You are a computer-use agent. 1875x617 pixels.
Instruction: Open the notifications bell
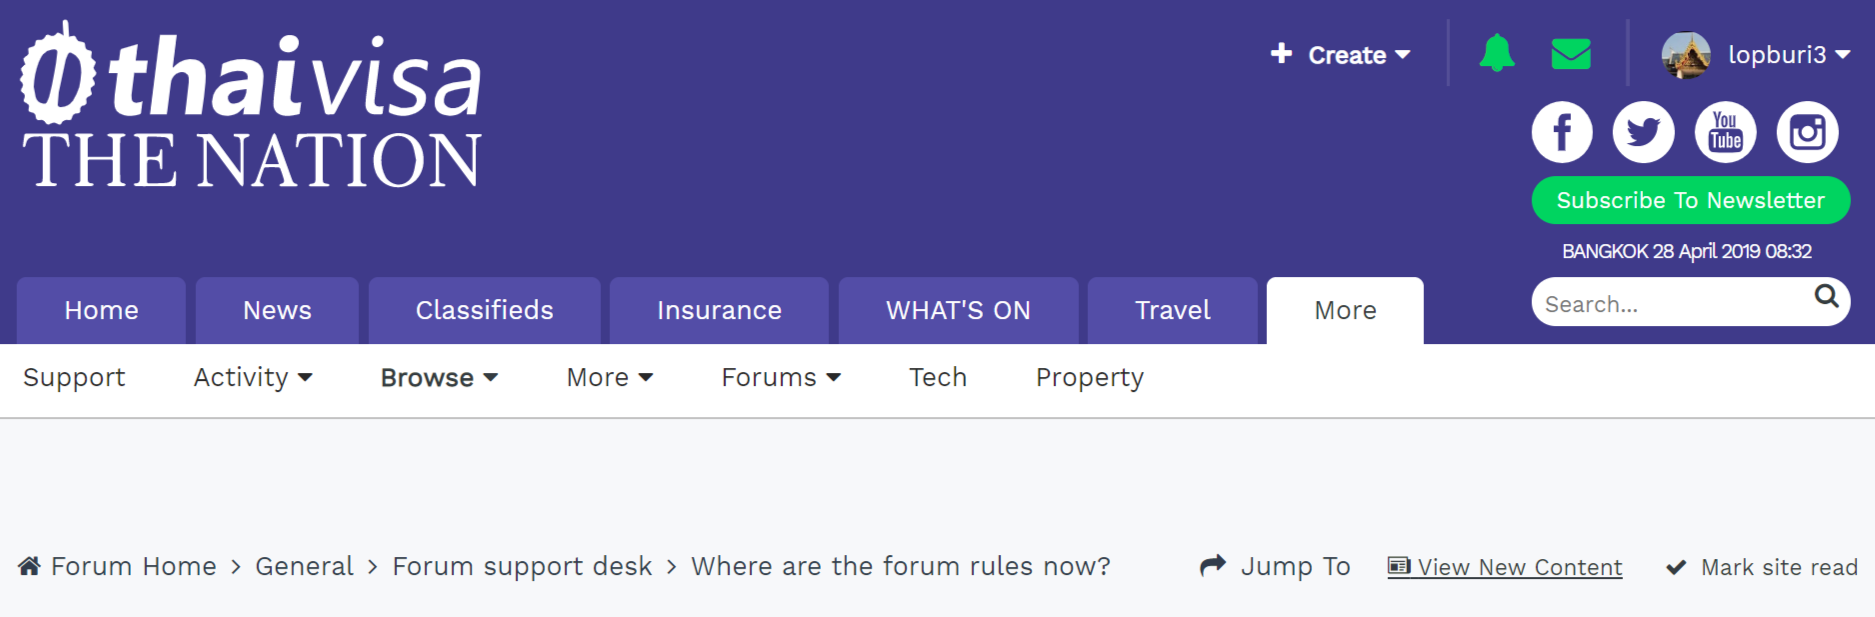click(1496, 54)
